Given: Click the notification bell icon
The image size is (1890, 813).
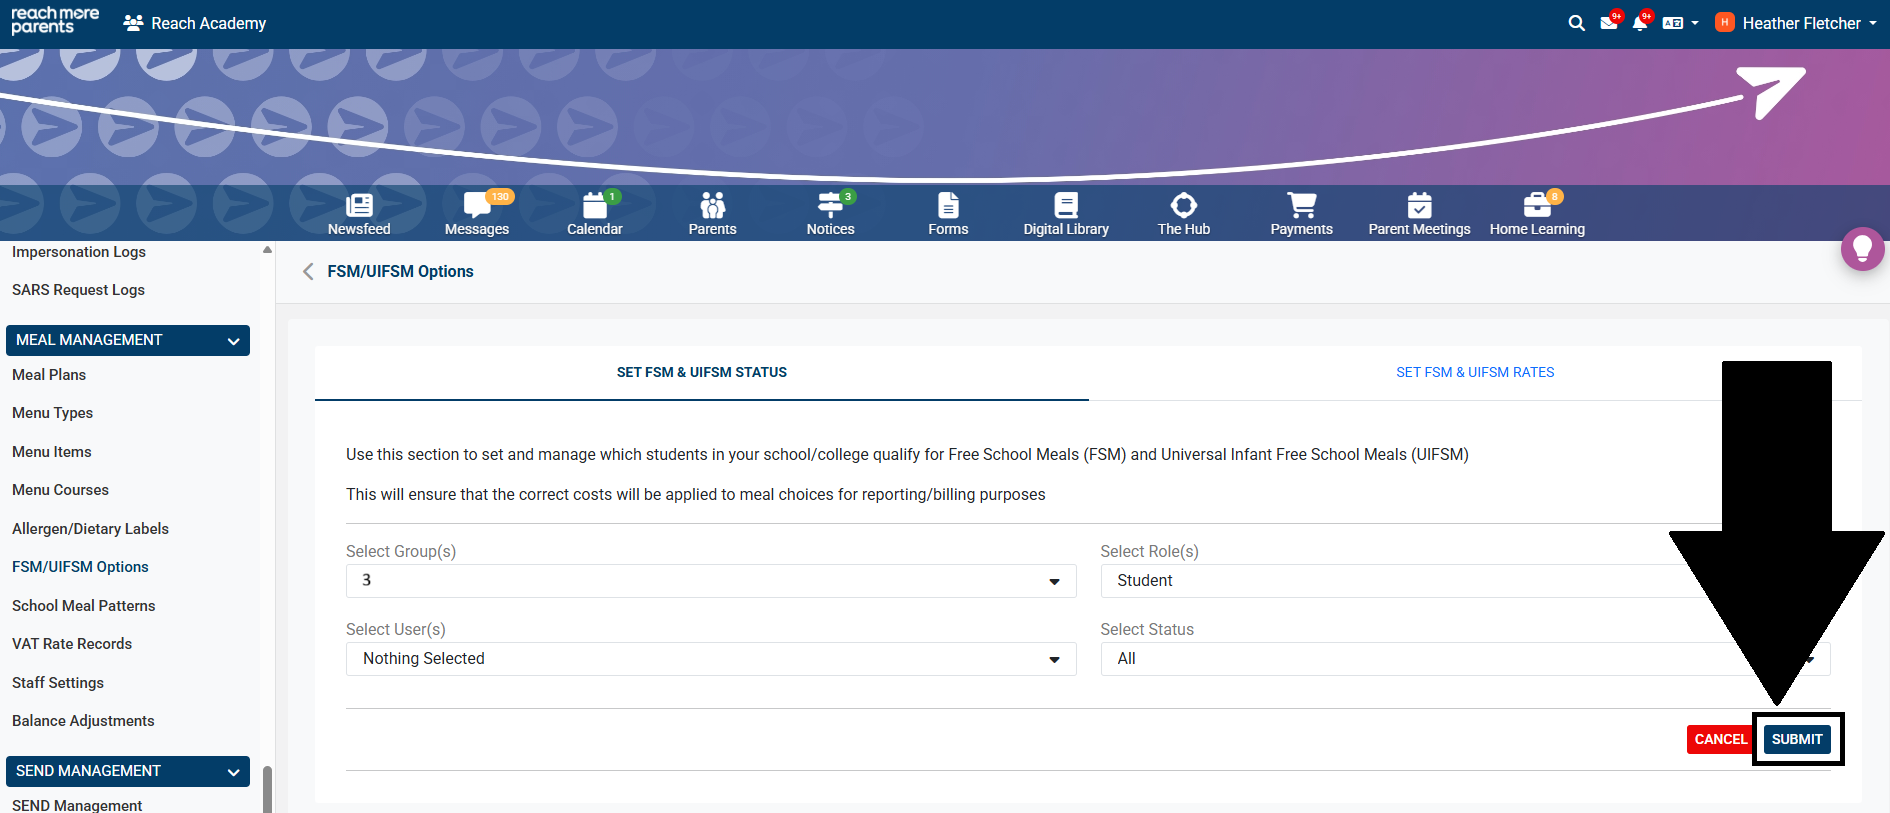Looking at the screenshot, I should click(x=1639, y=23).
